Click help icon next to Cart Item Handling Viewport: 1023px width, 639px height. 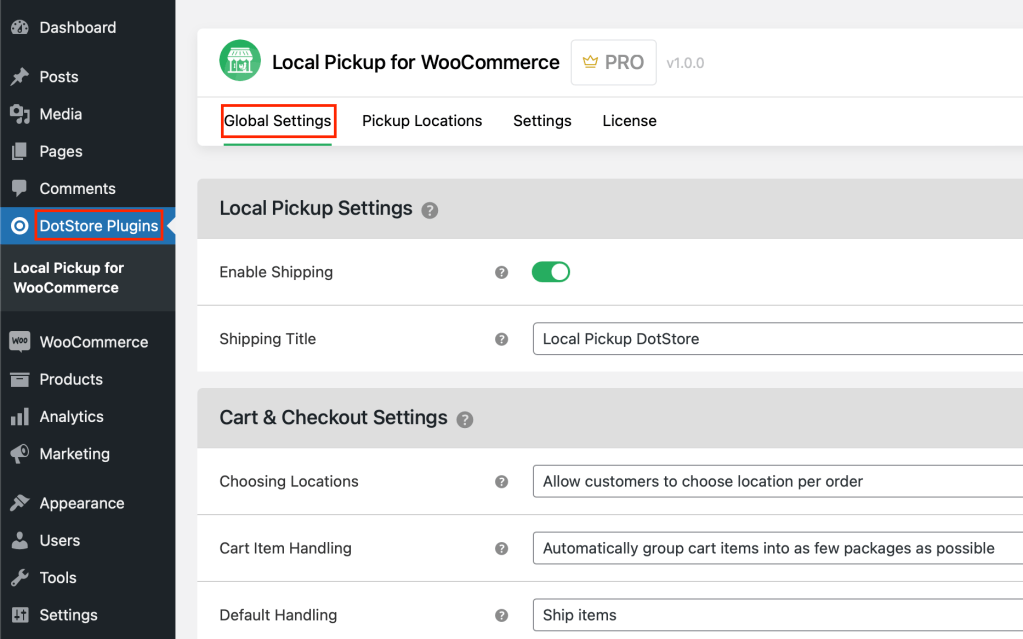click(501, 549)
